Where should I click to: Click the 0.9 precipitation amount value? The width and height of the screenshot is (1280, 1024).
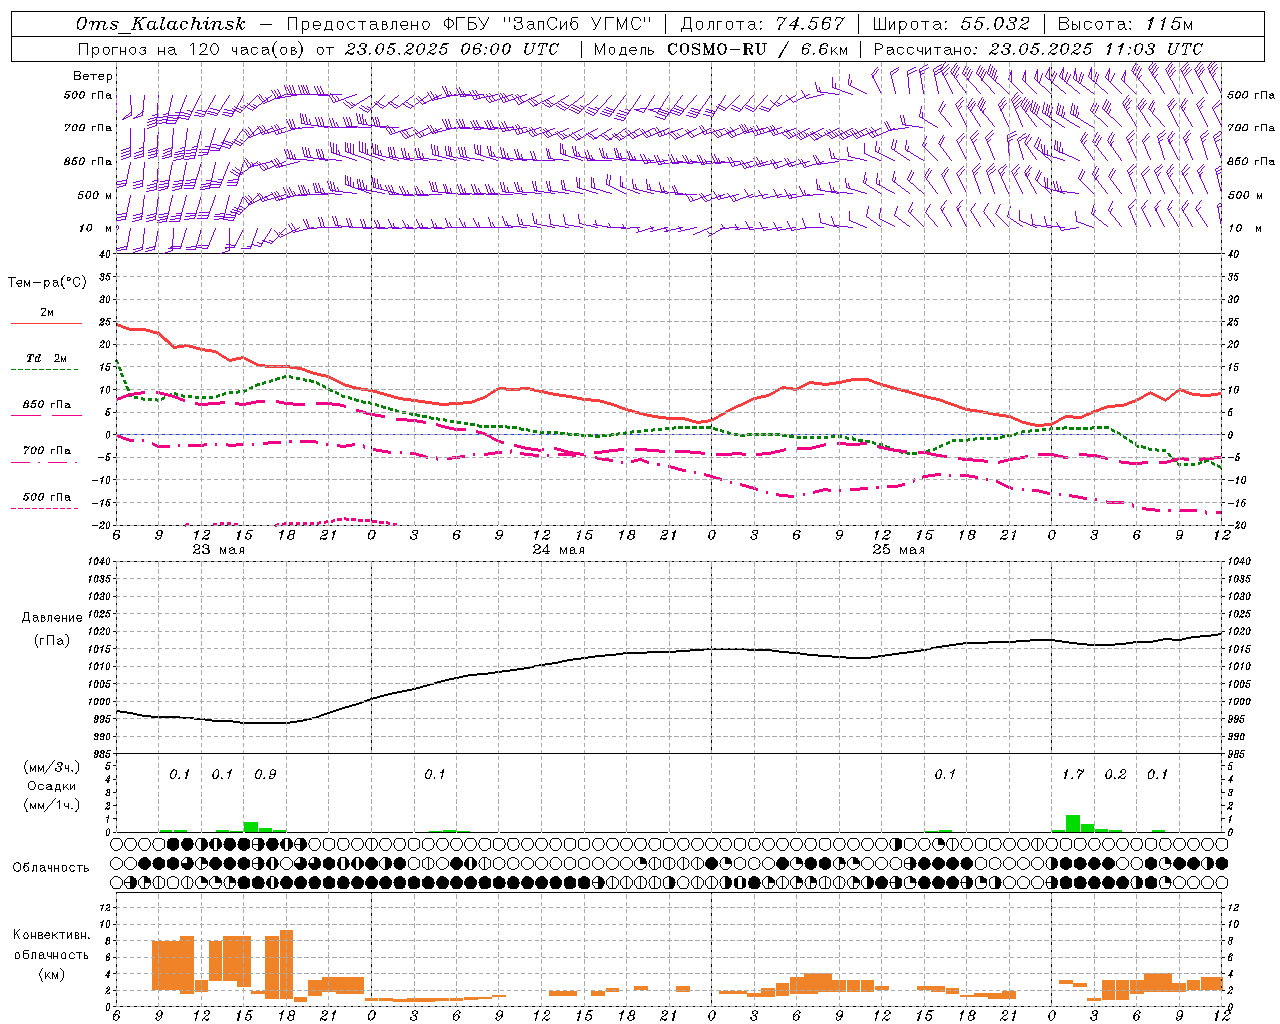pyautogui.click(x=265, y=774)
